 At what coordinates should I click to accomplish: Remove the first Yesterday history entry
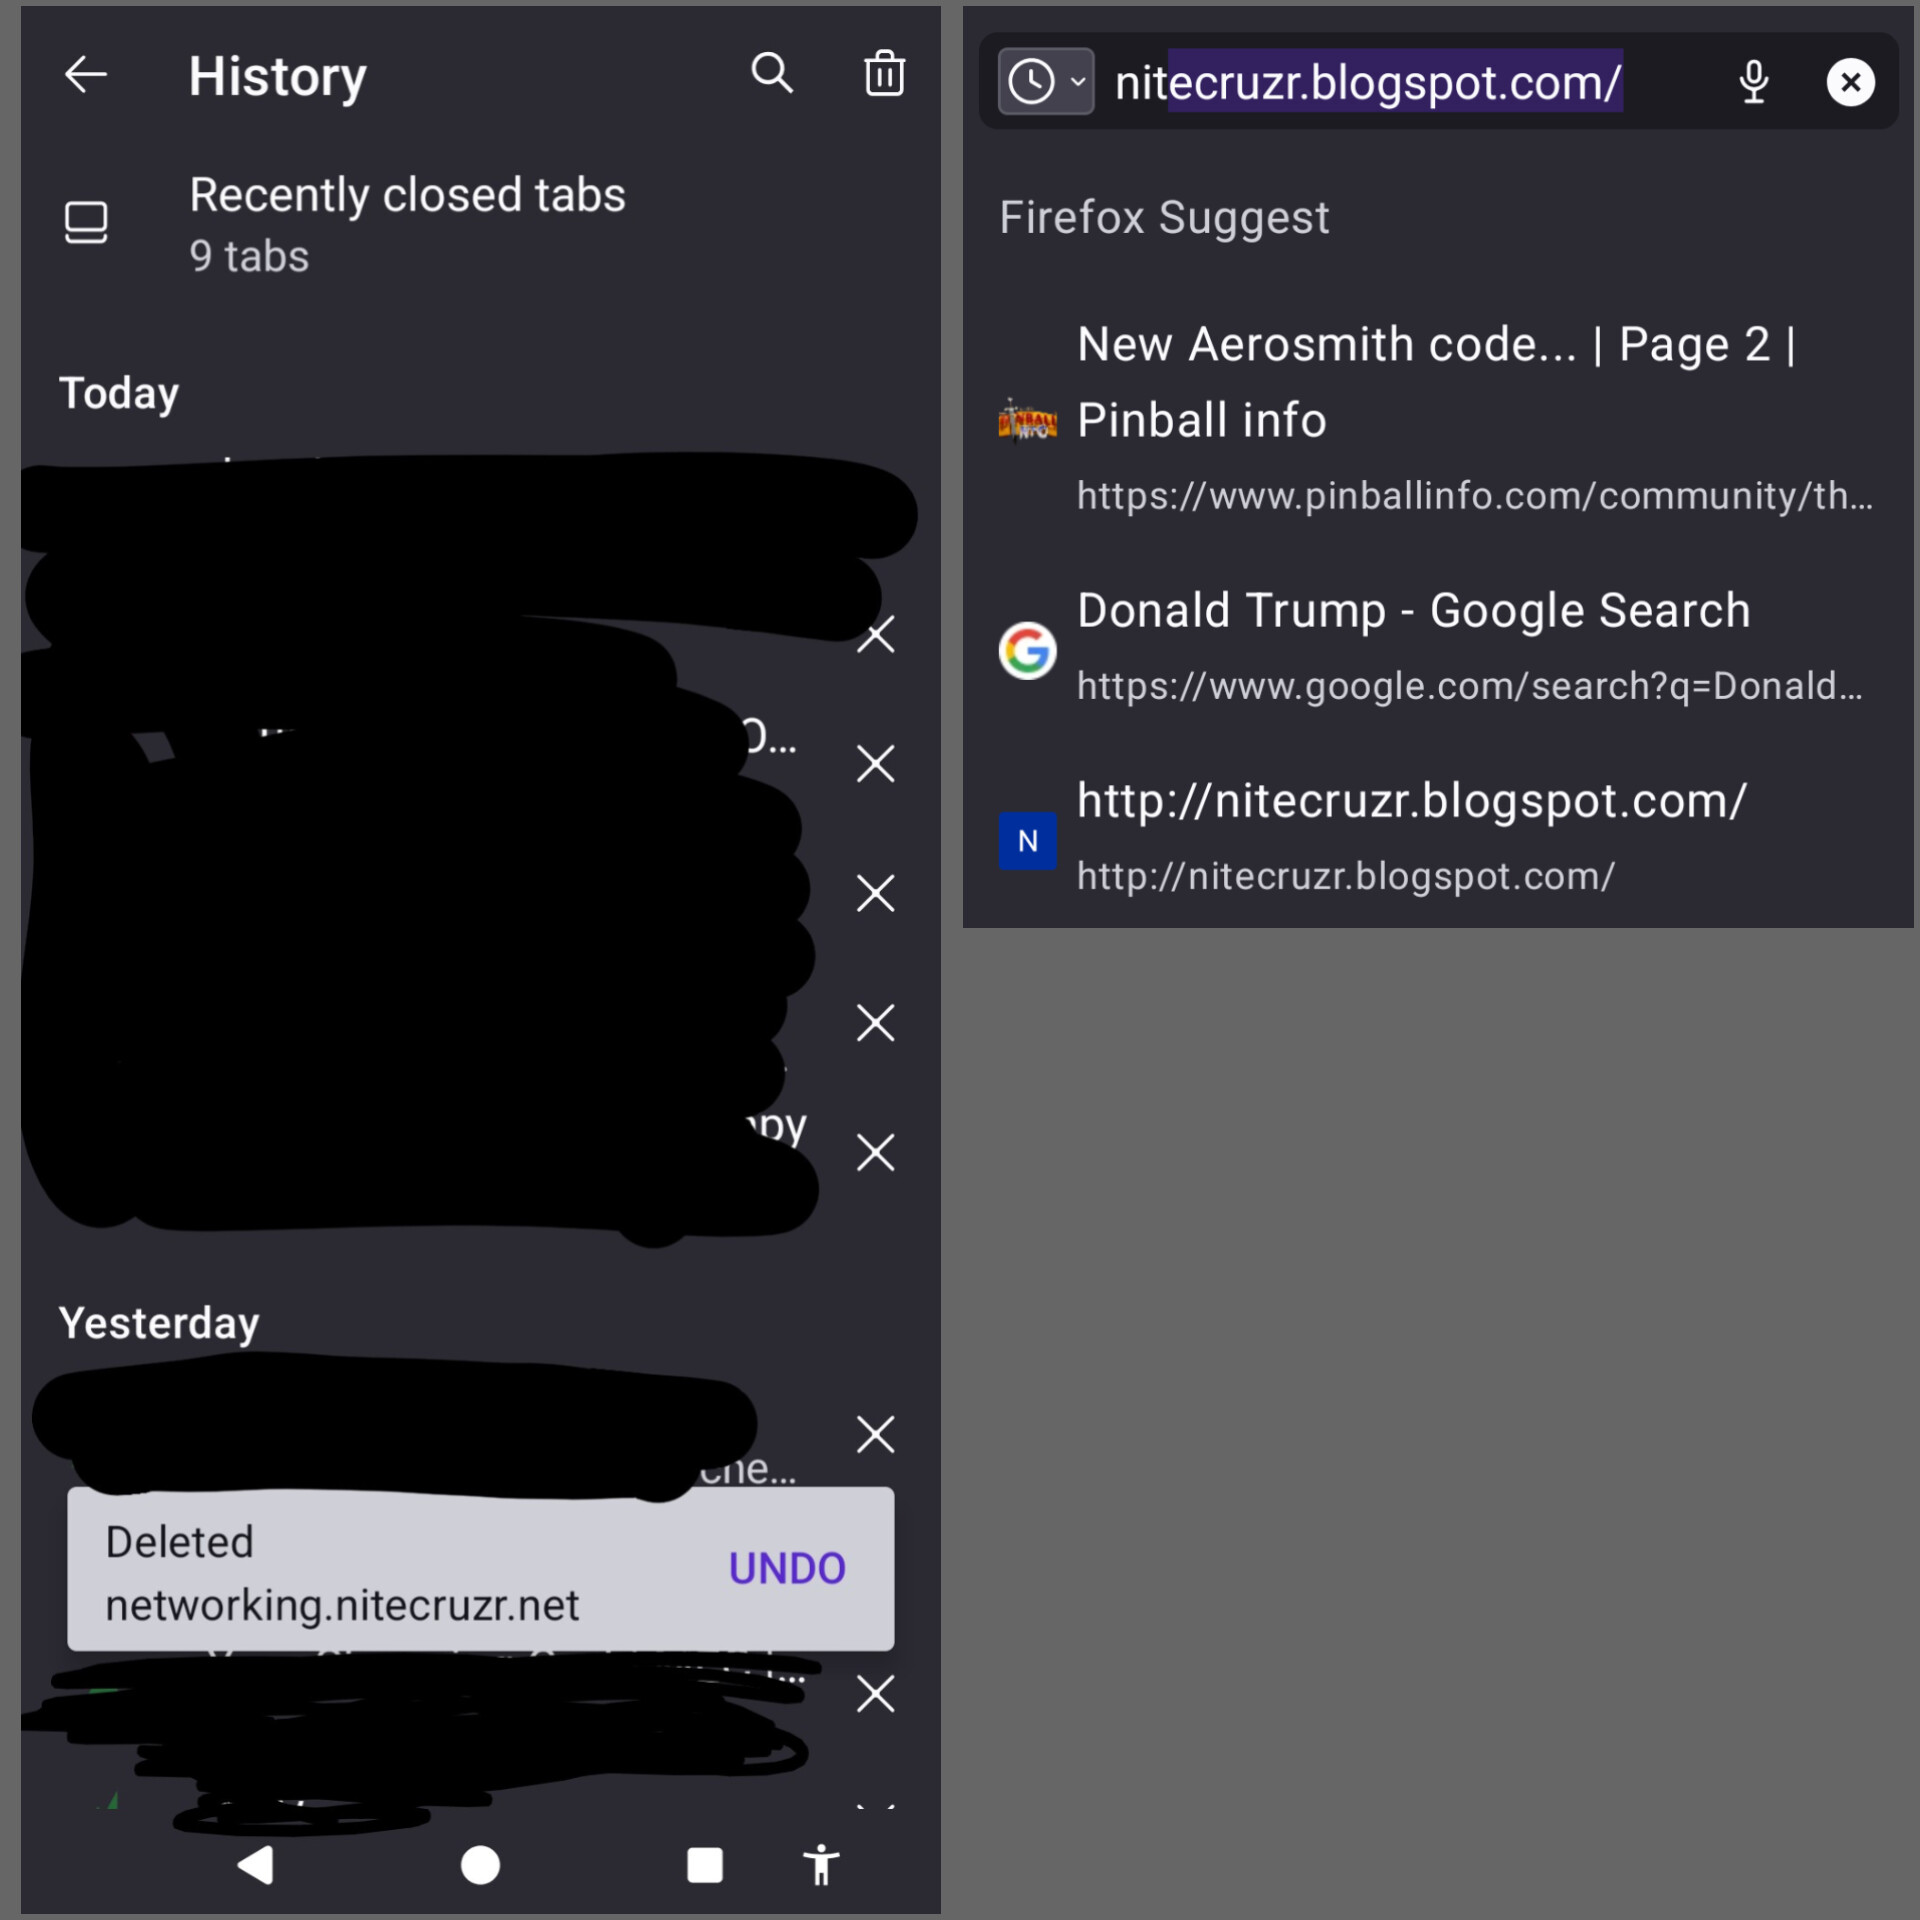(875, 1434)
